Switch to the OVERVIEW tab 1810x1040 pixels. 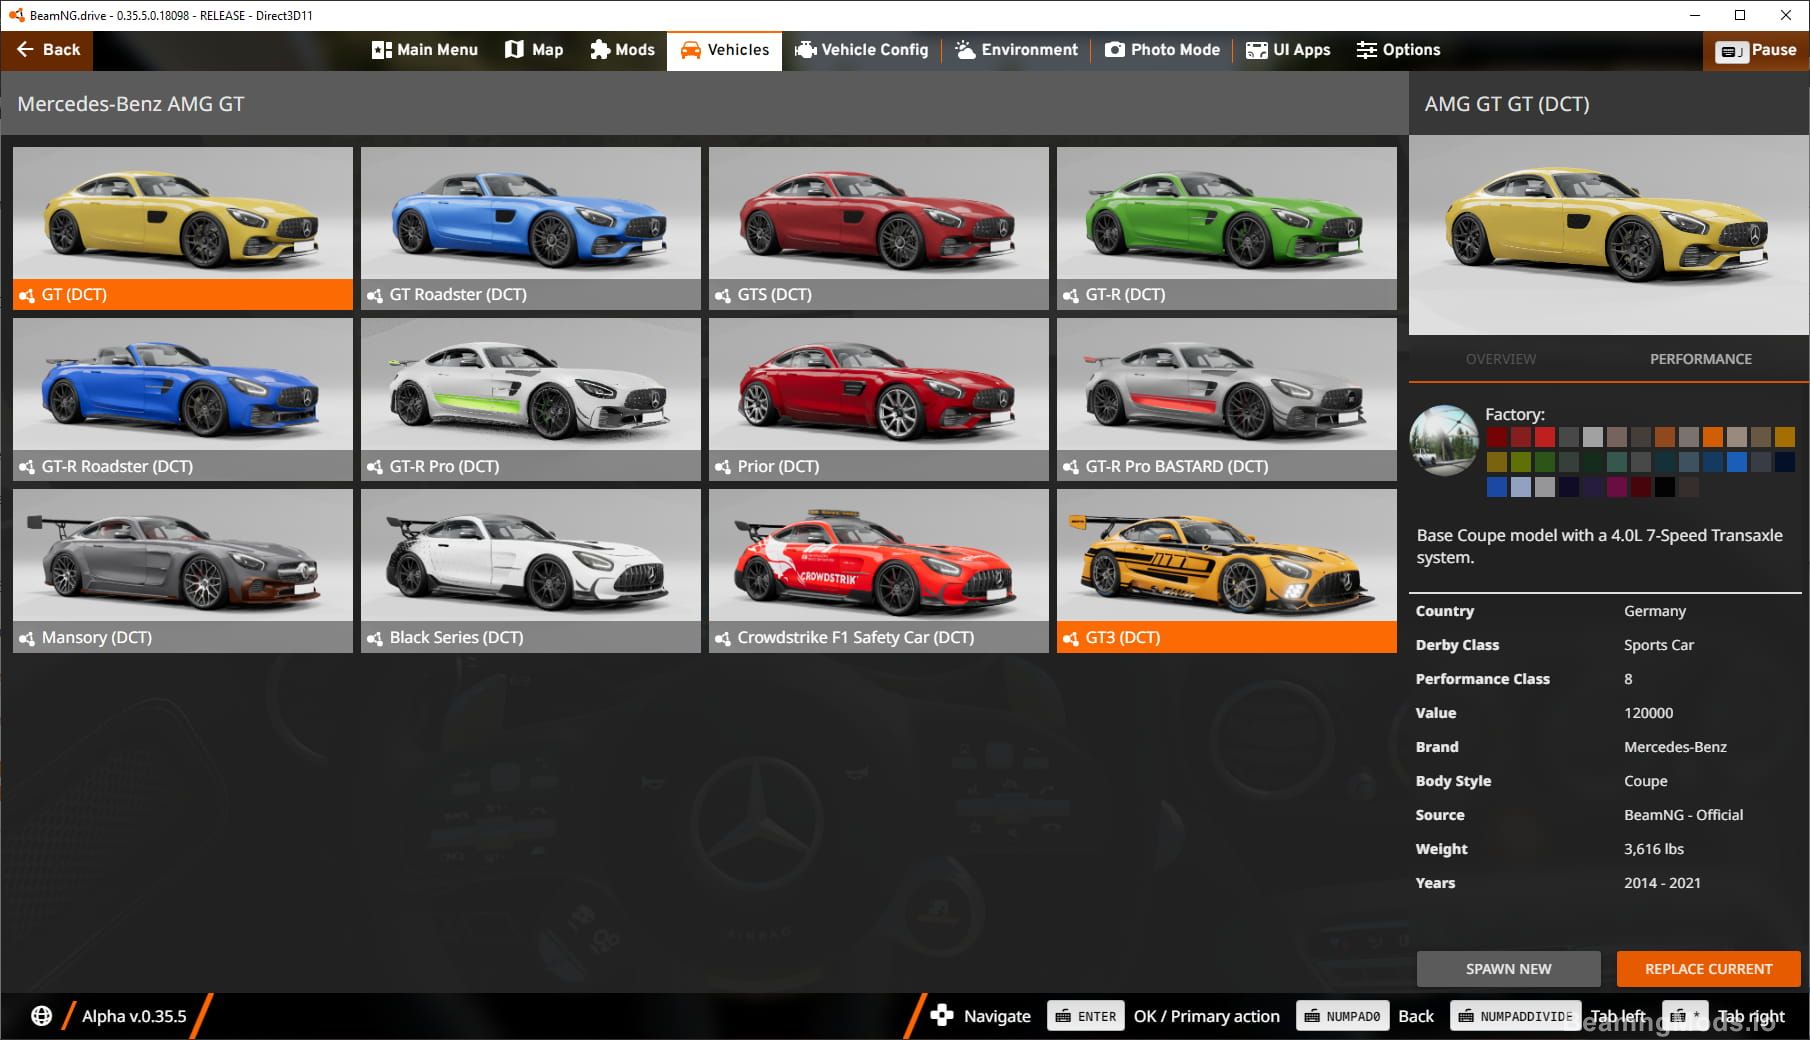click(x=1501, y=359)
